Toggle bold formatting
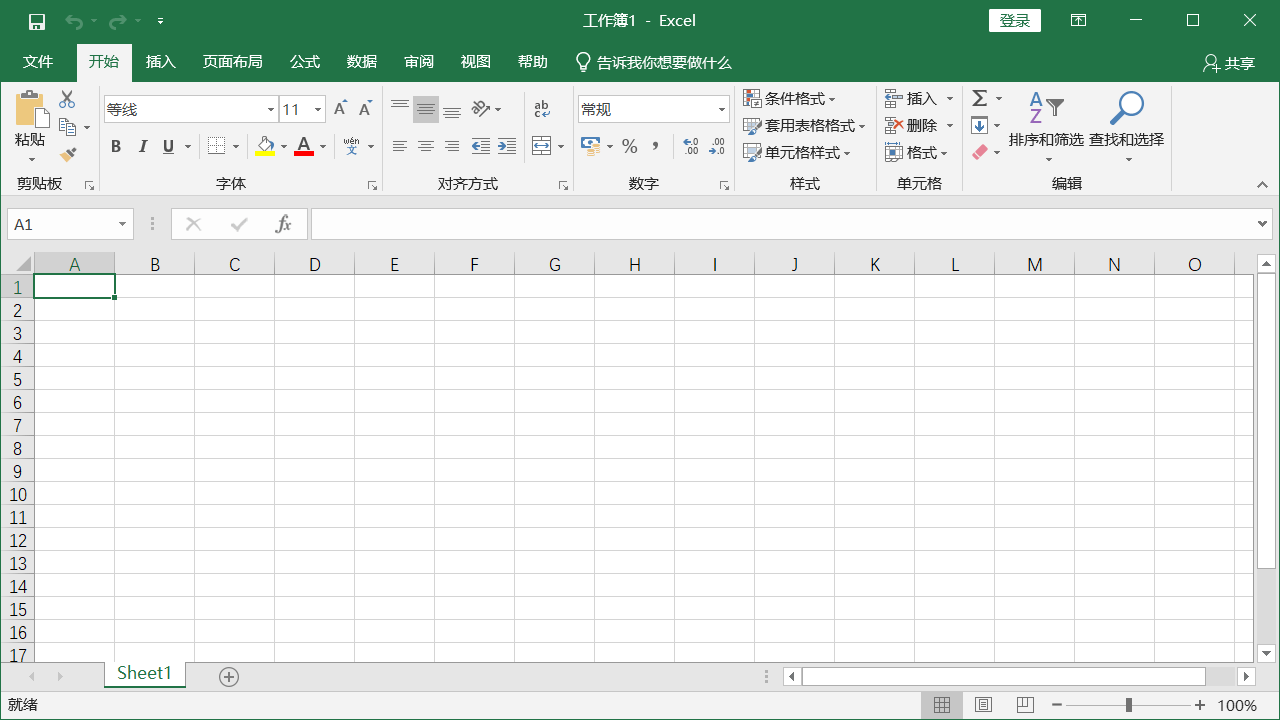The height and width of the screenshot is (720, 1280). point(116,146)
